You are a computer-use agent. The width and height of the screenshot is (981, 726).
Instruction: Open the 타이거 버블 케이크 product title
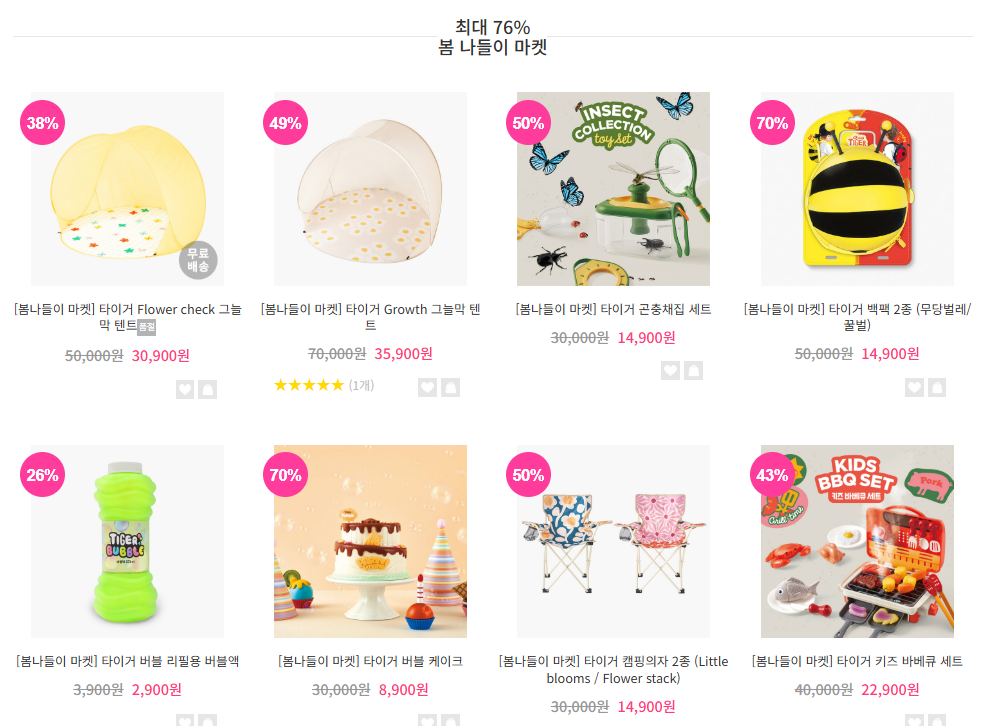pos(370,661)
